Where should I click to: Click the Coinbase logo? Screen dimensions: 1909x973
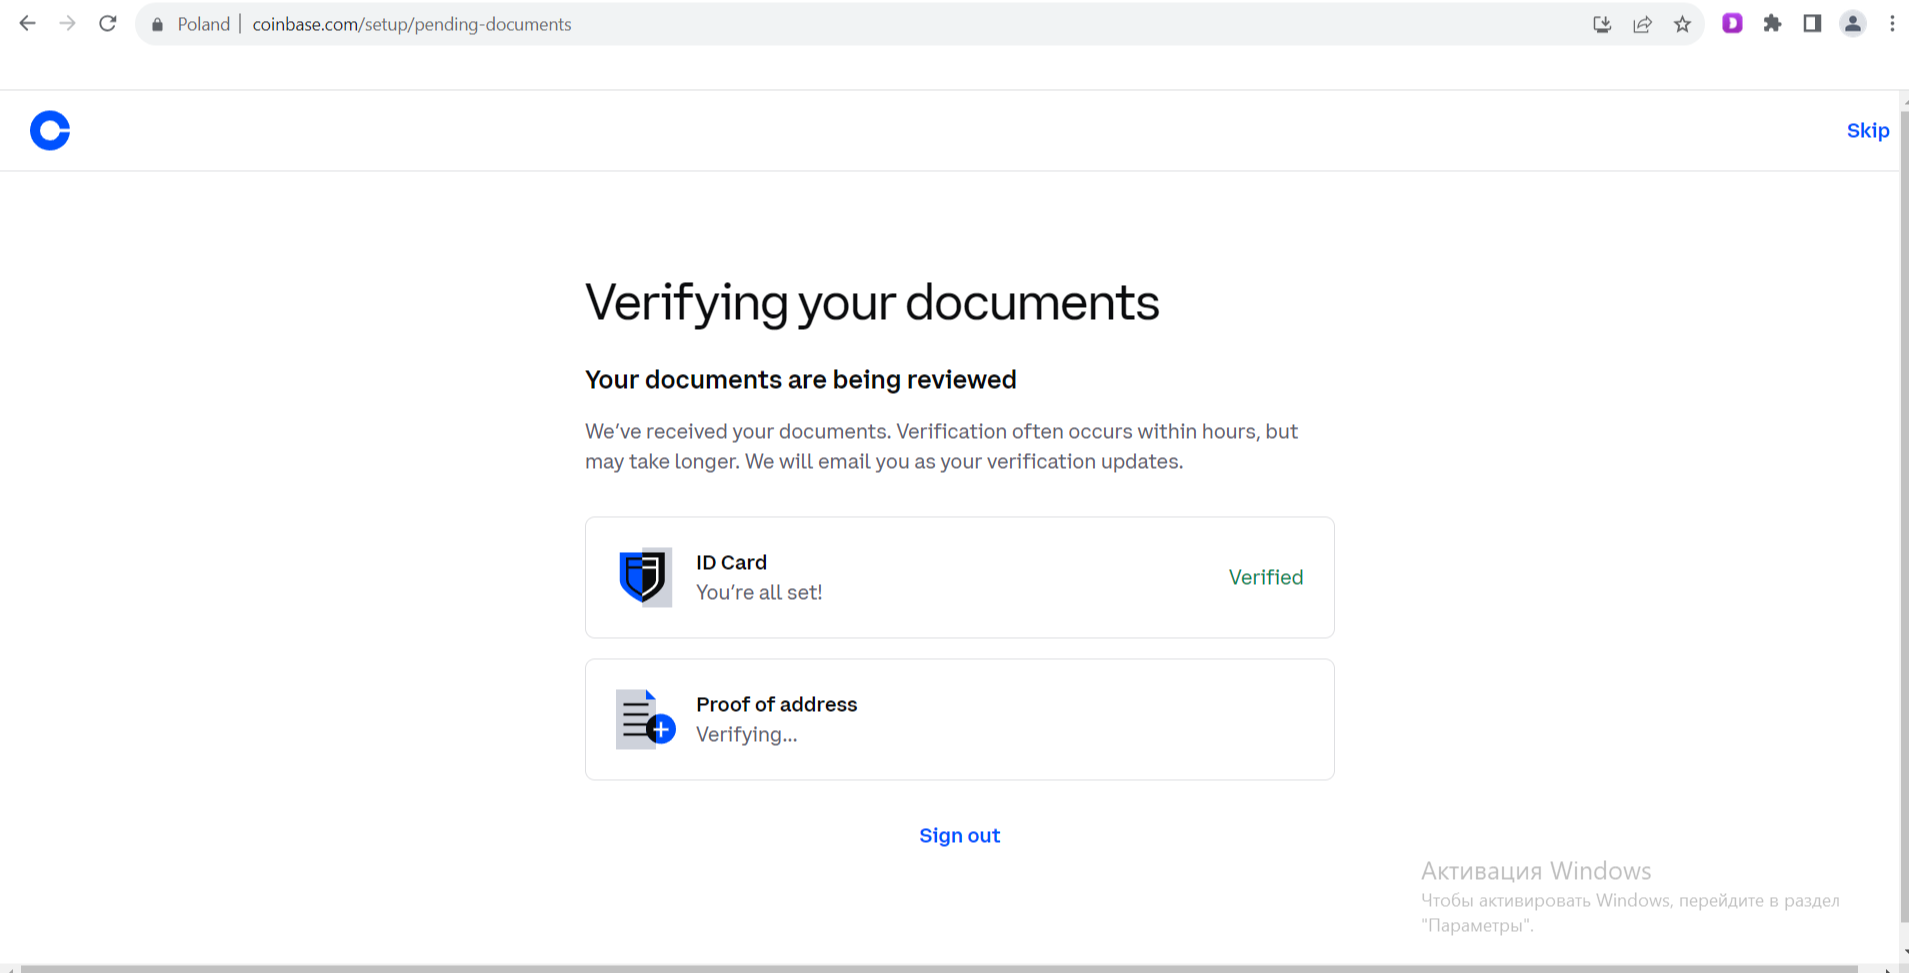coord(50,131)
